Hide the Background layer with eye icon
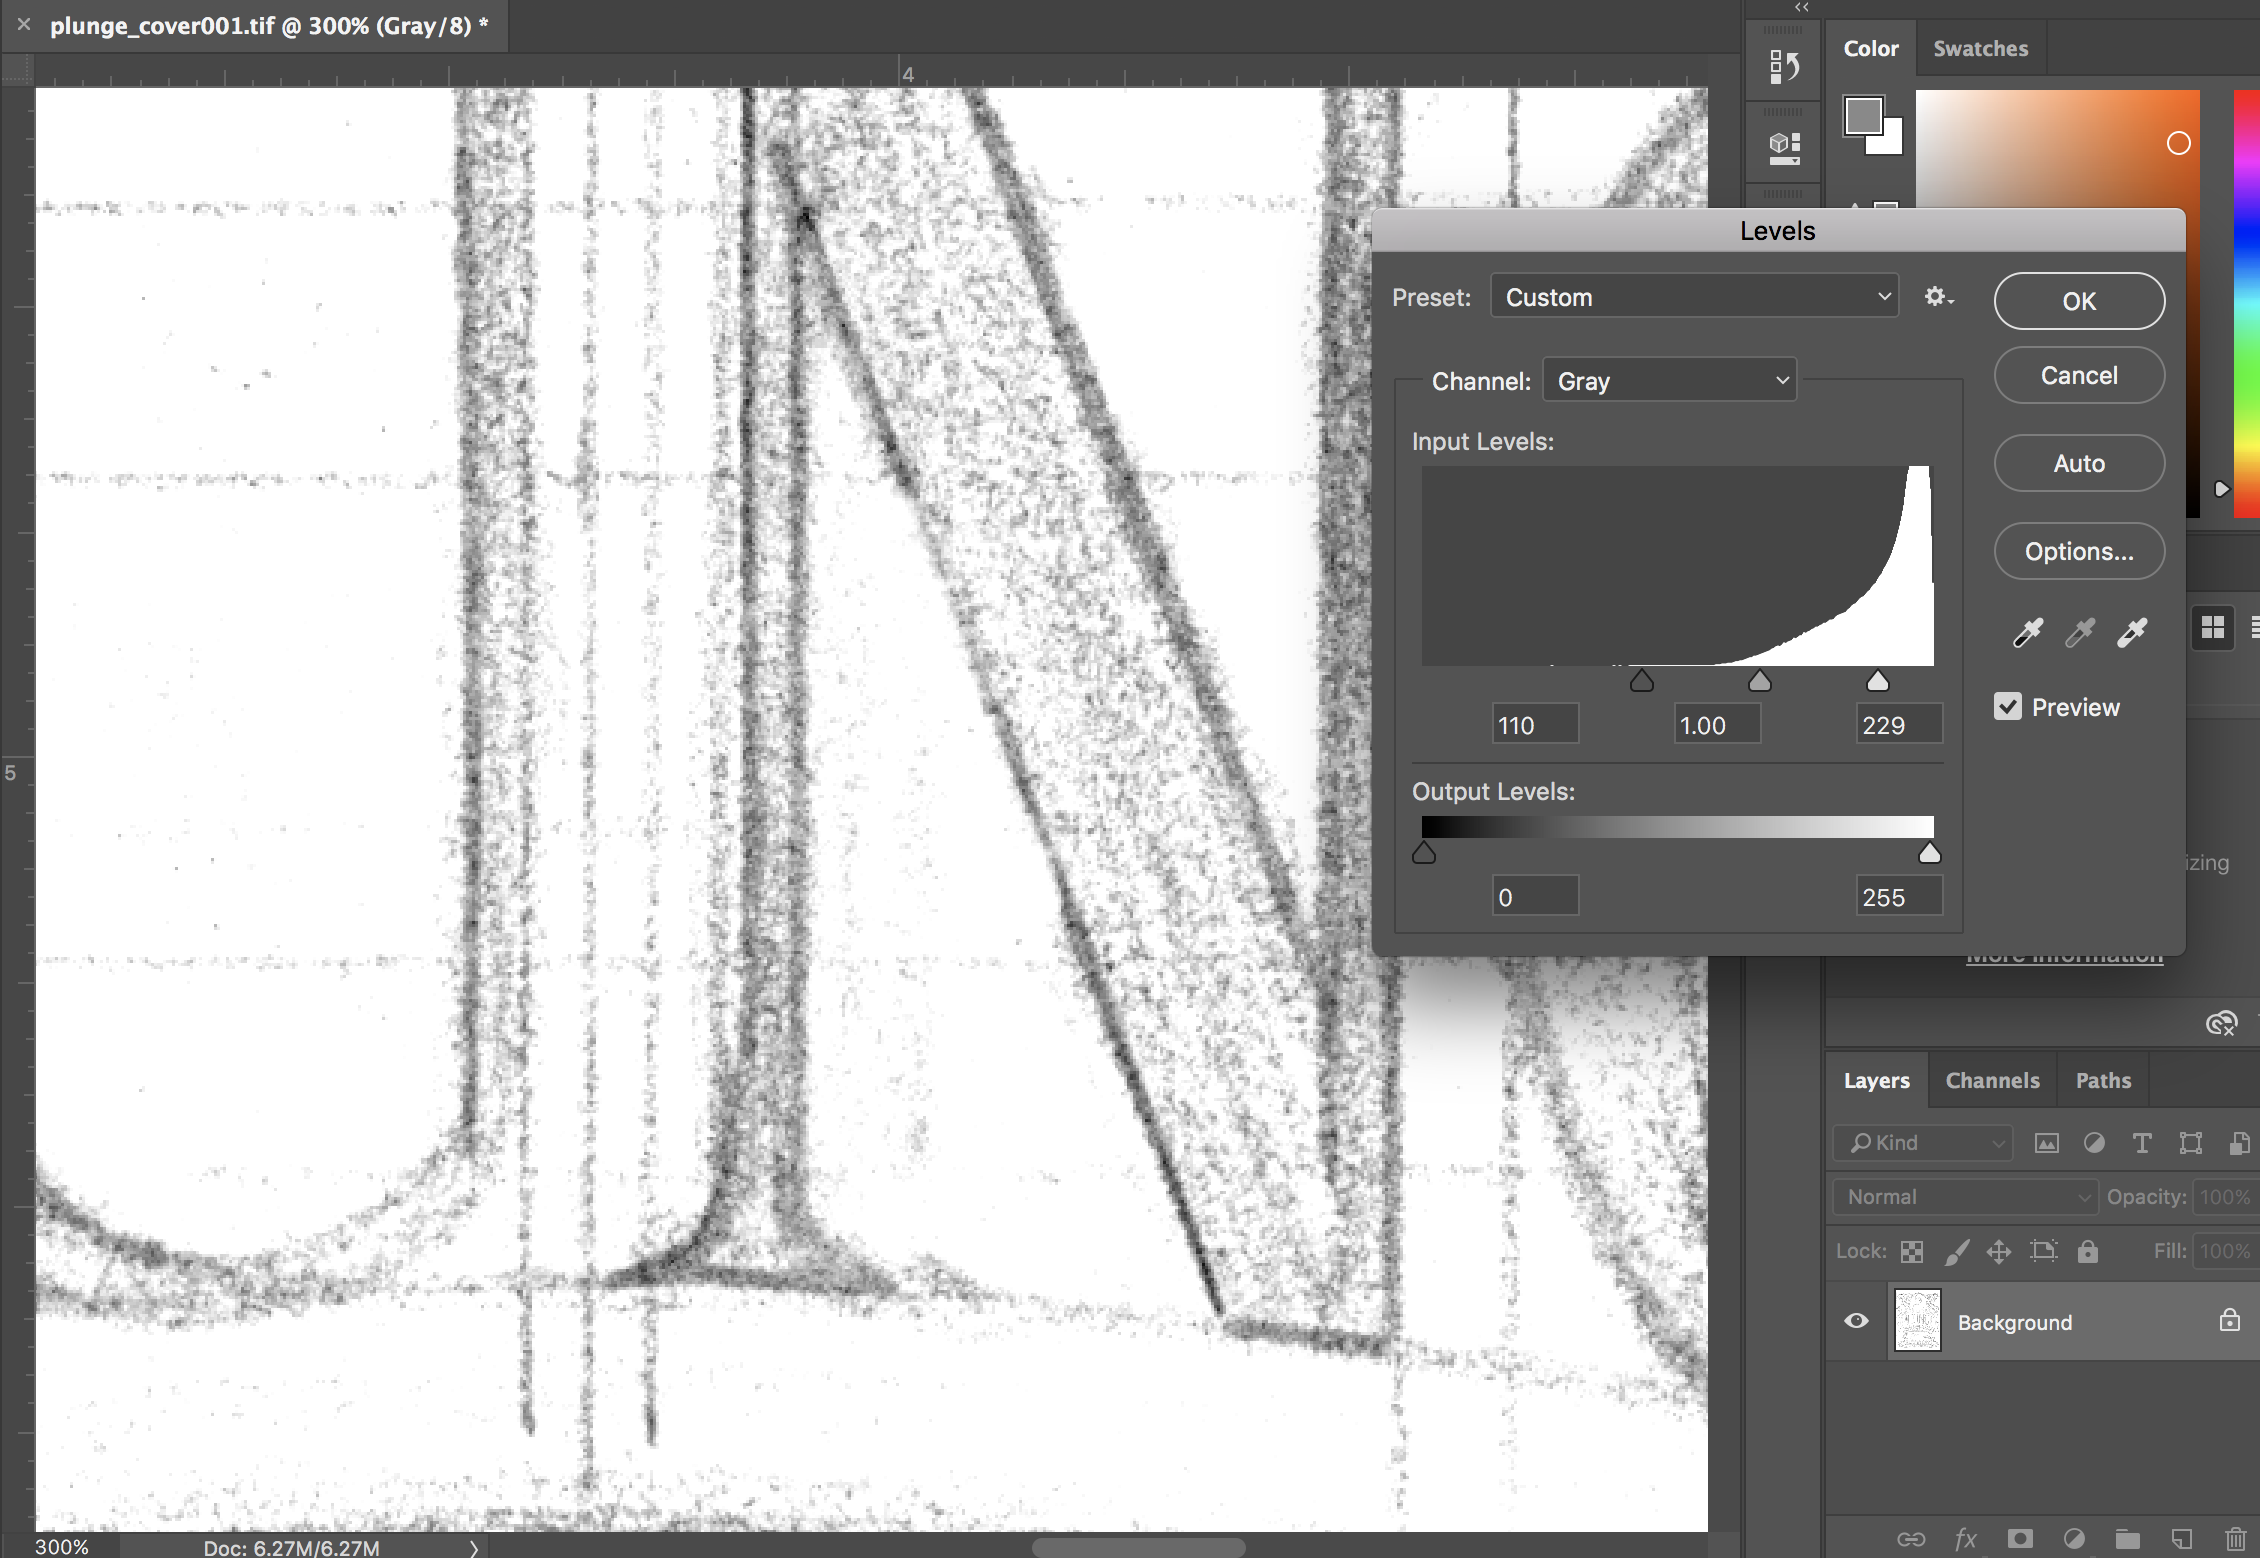The height and width of the screenshot is (1558, 2260). click(x=1856, y=1321)
